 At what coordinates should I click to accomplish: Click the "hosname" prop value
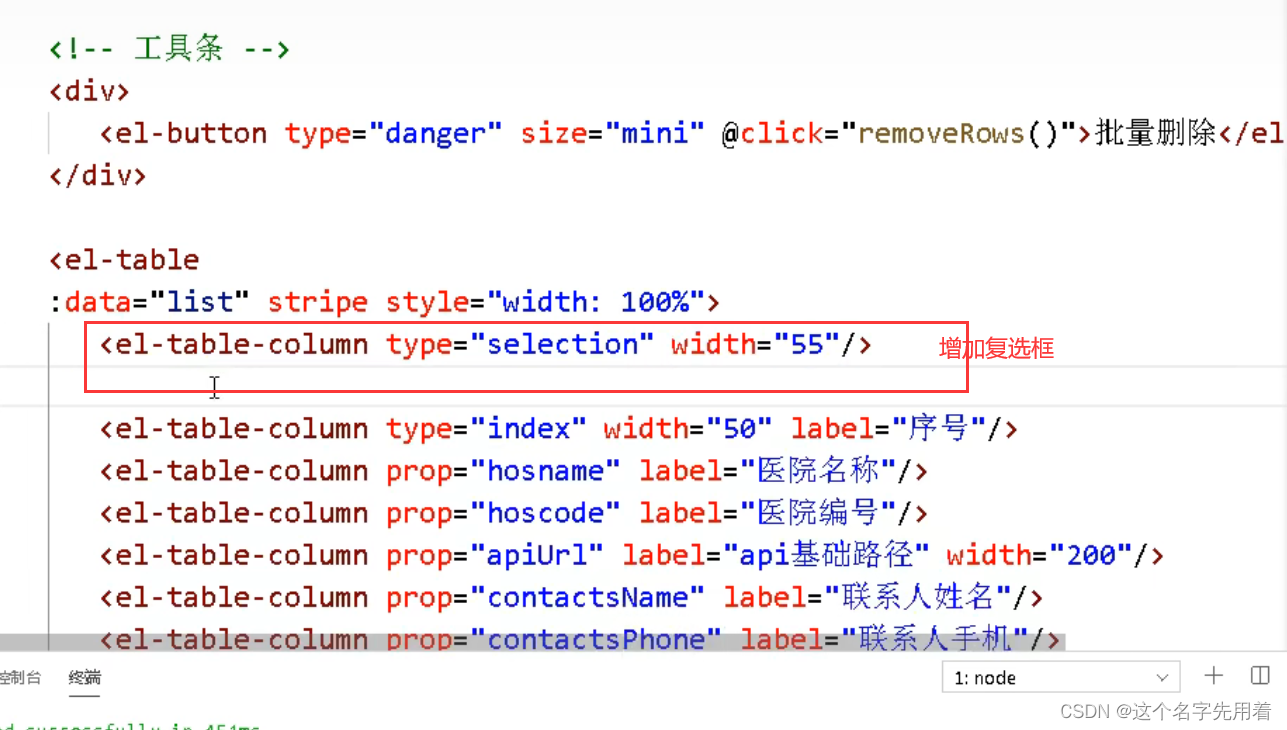[x=545, y=470]
